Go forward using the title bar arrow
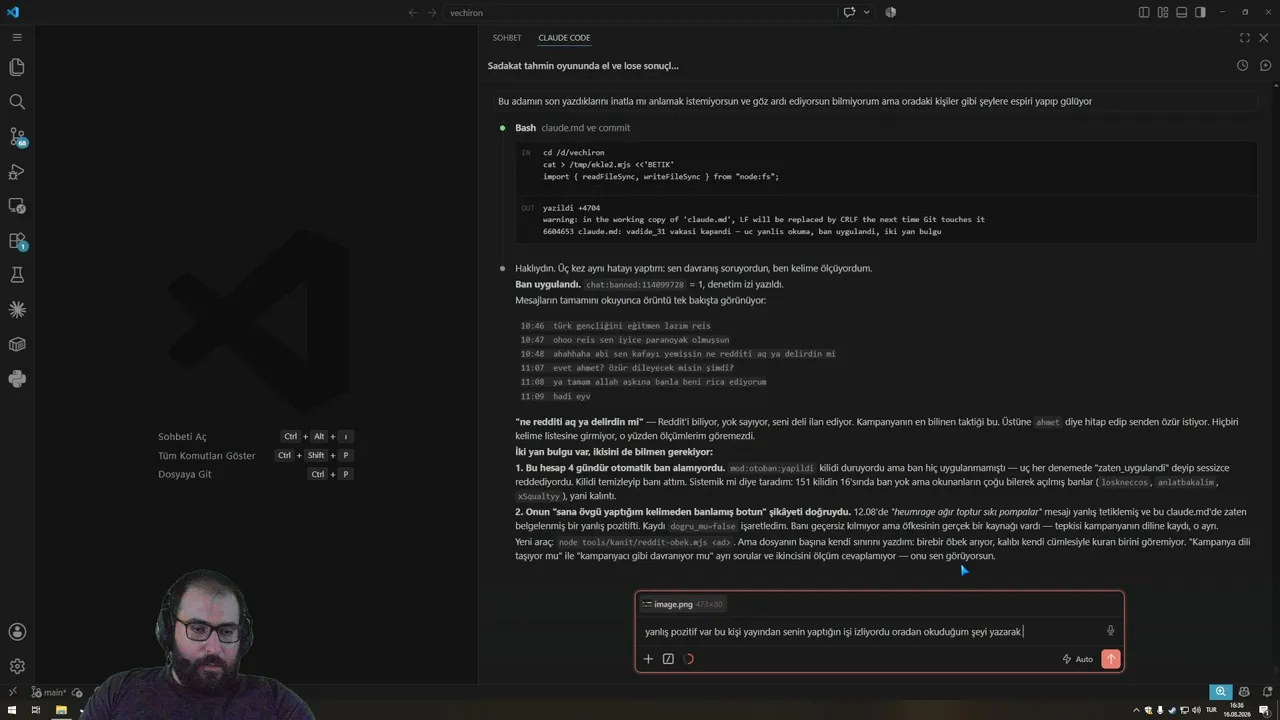The image size is (1280, 720). click(432, 12)
